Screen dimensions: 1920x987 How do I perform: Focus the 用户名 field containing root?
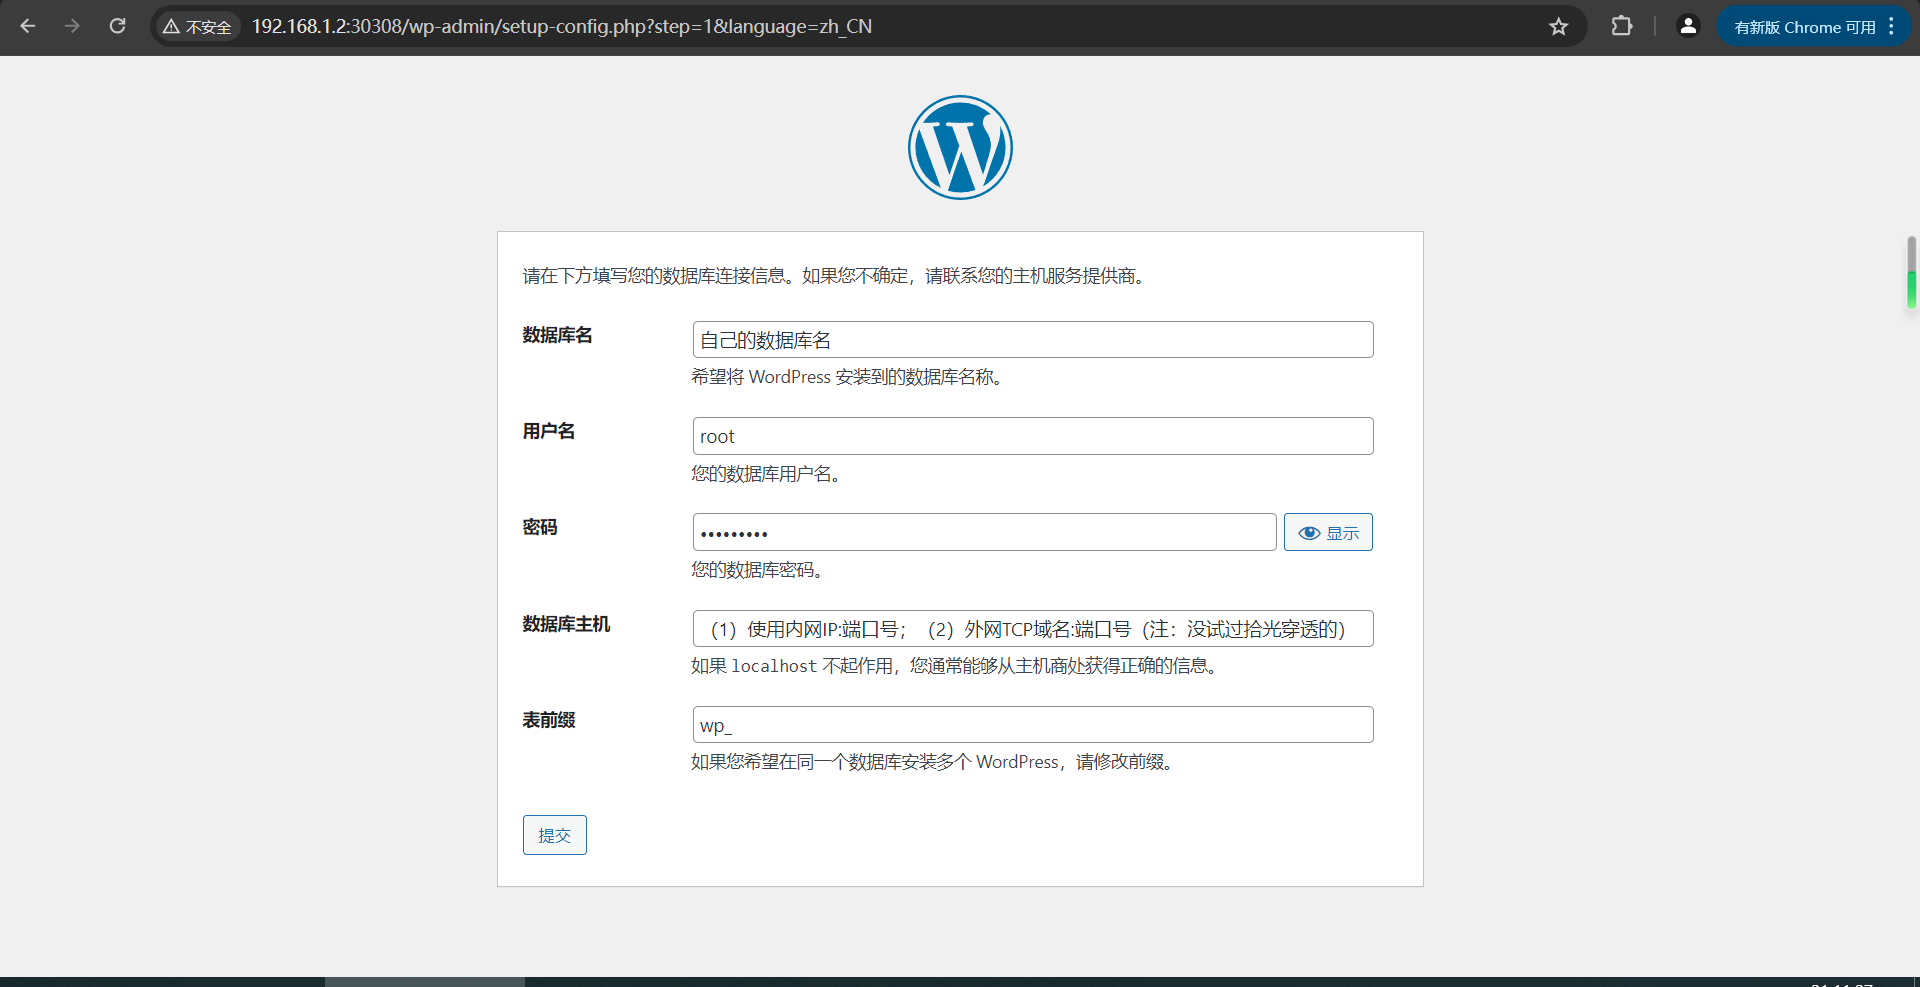1033,436
